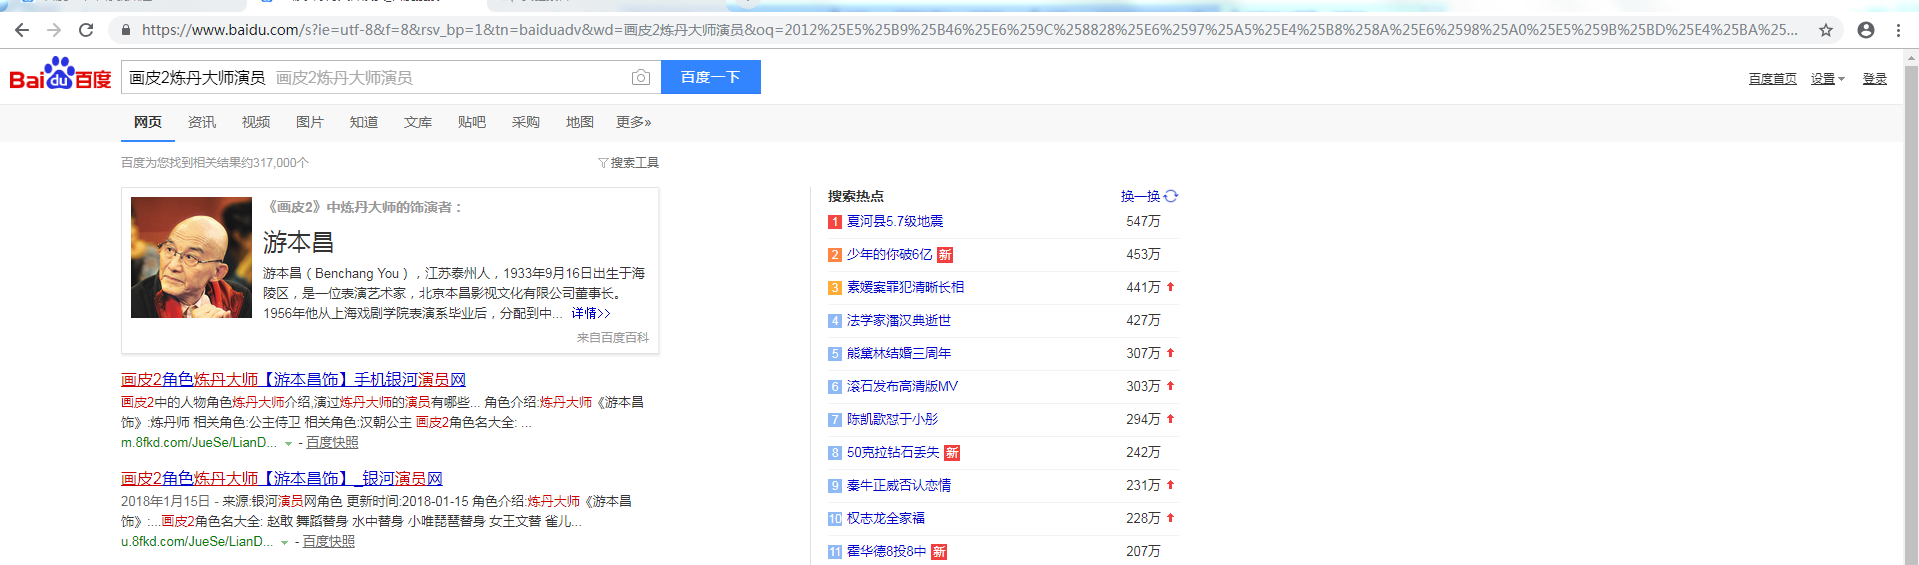The width and height of the screenshot is (1919, 565).
Task: Open hot search 50克拉钻石丢失
Action: pyautogui.click(x=893, y=453)
